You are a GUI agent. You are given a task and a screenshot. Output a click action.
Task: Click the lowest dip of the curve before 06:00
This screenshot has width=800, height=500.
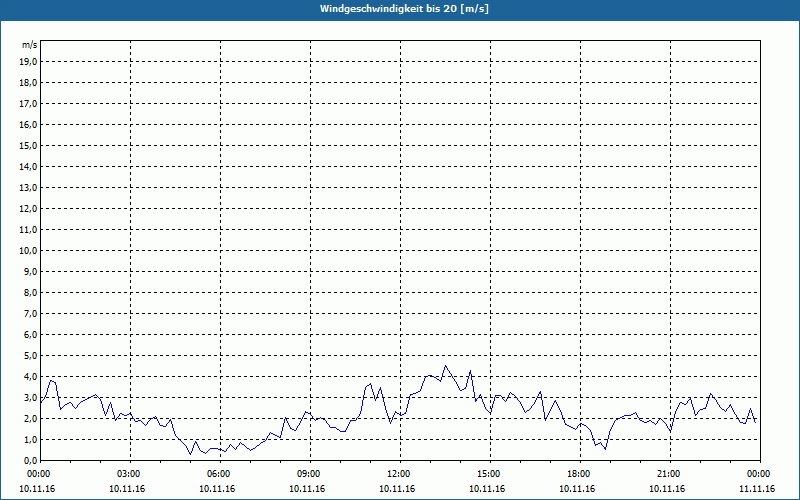pyautogui.click(x=190, y=454)
